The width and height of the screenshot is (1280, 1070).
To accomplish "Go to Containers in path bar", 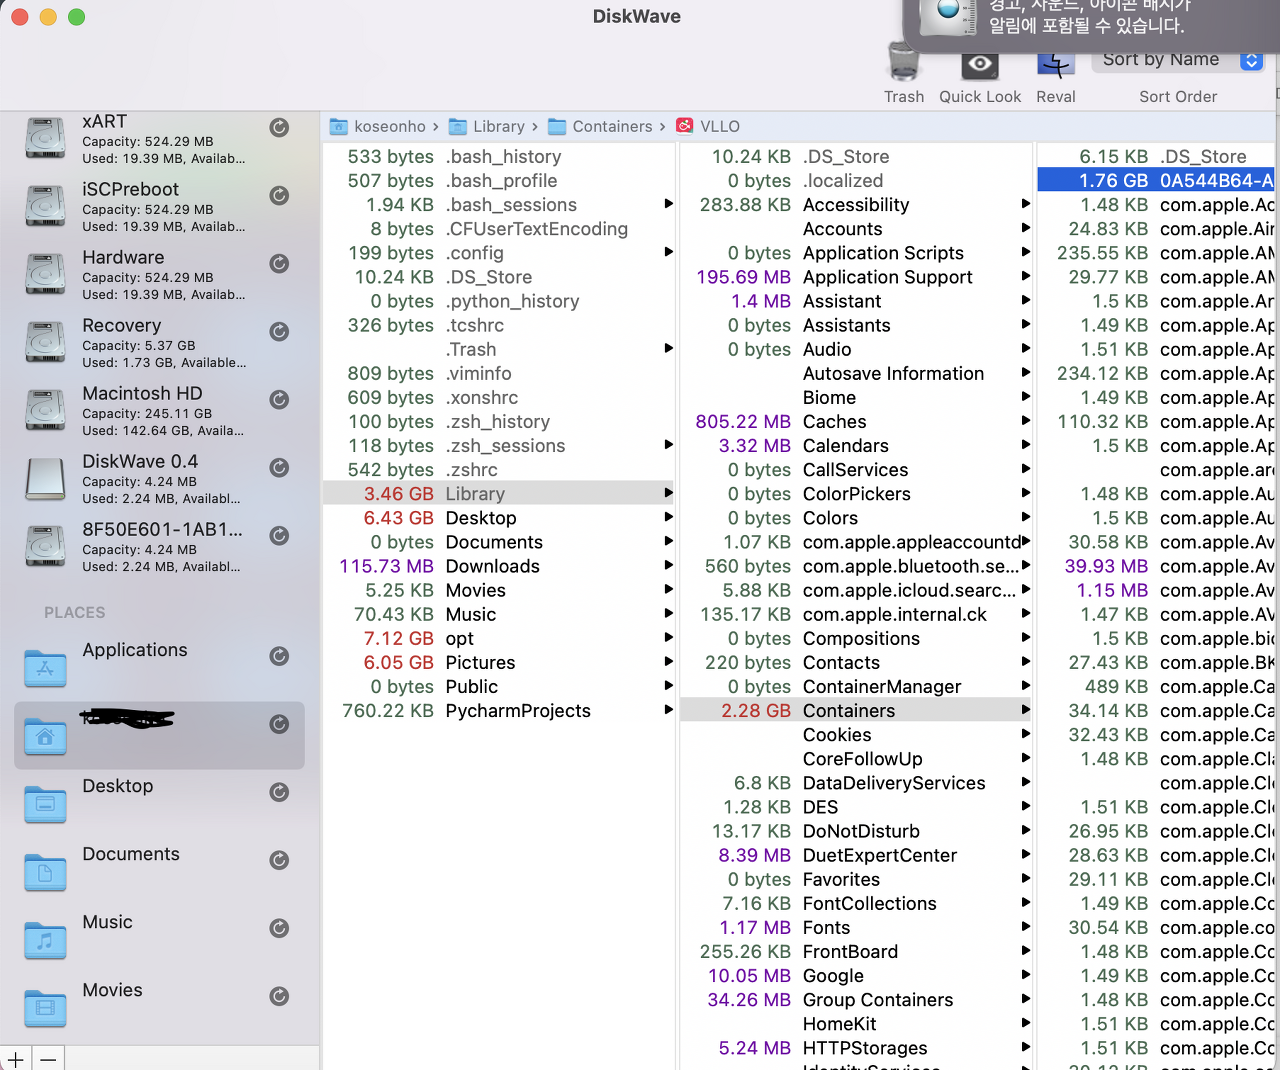I will [x=600, y=126].
